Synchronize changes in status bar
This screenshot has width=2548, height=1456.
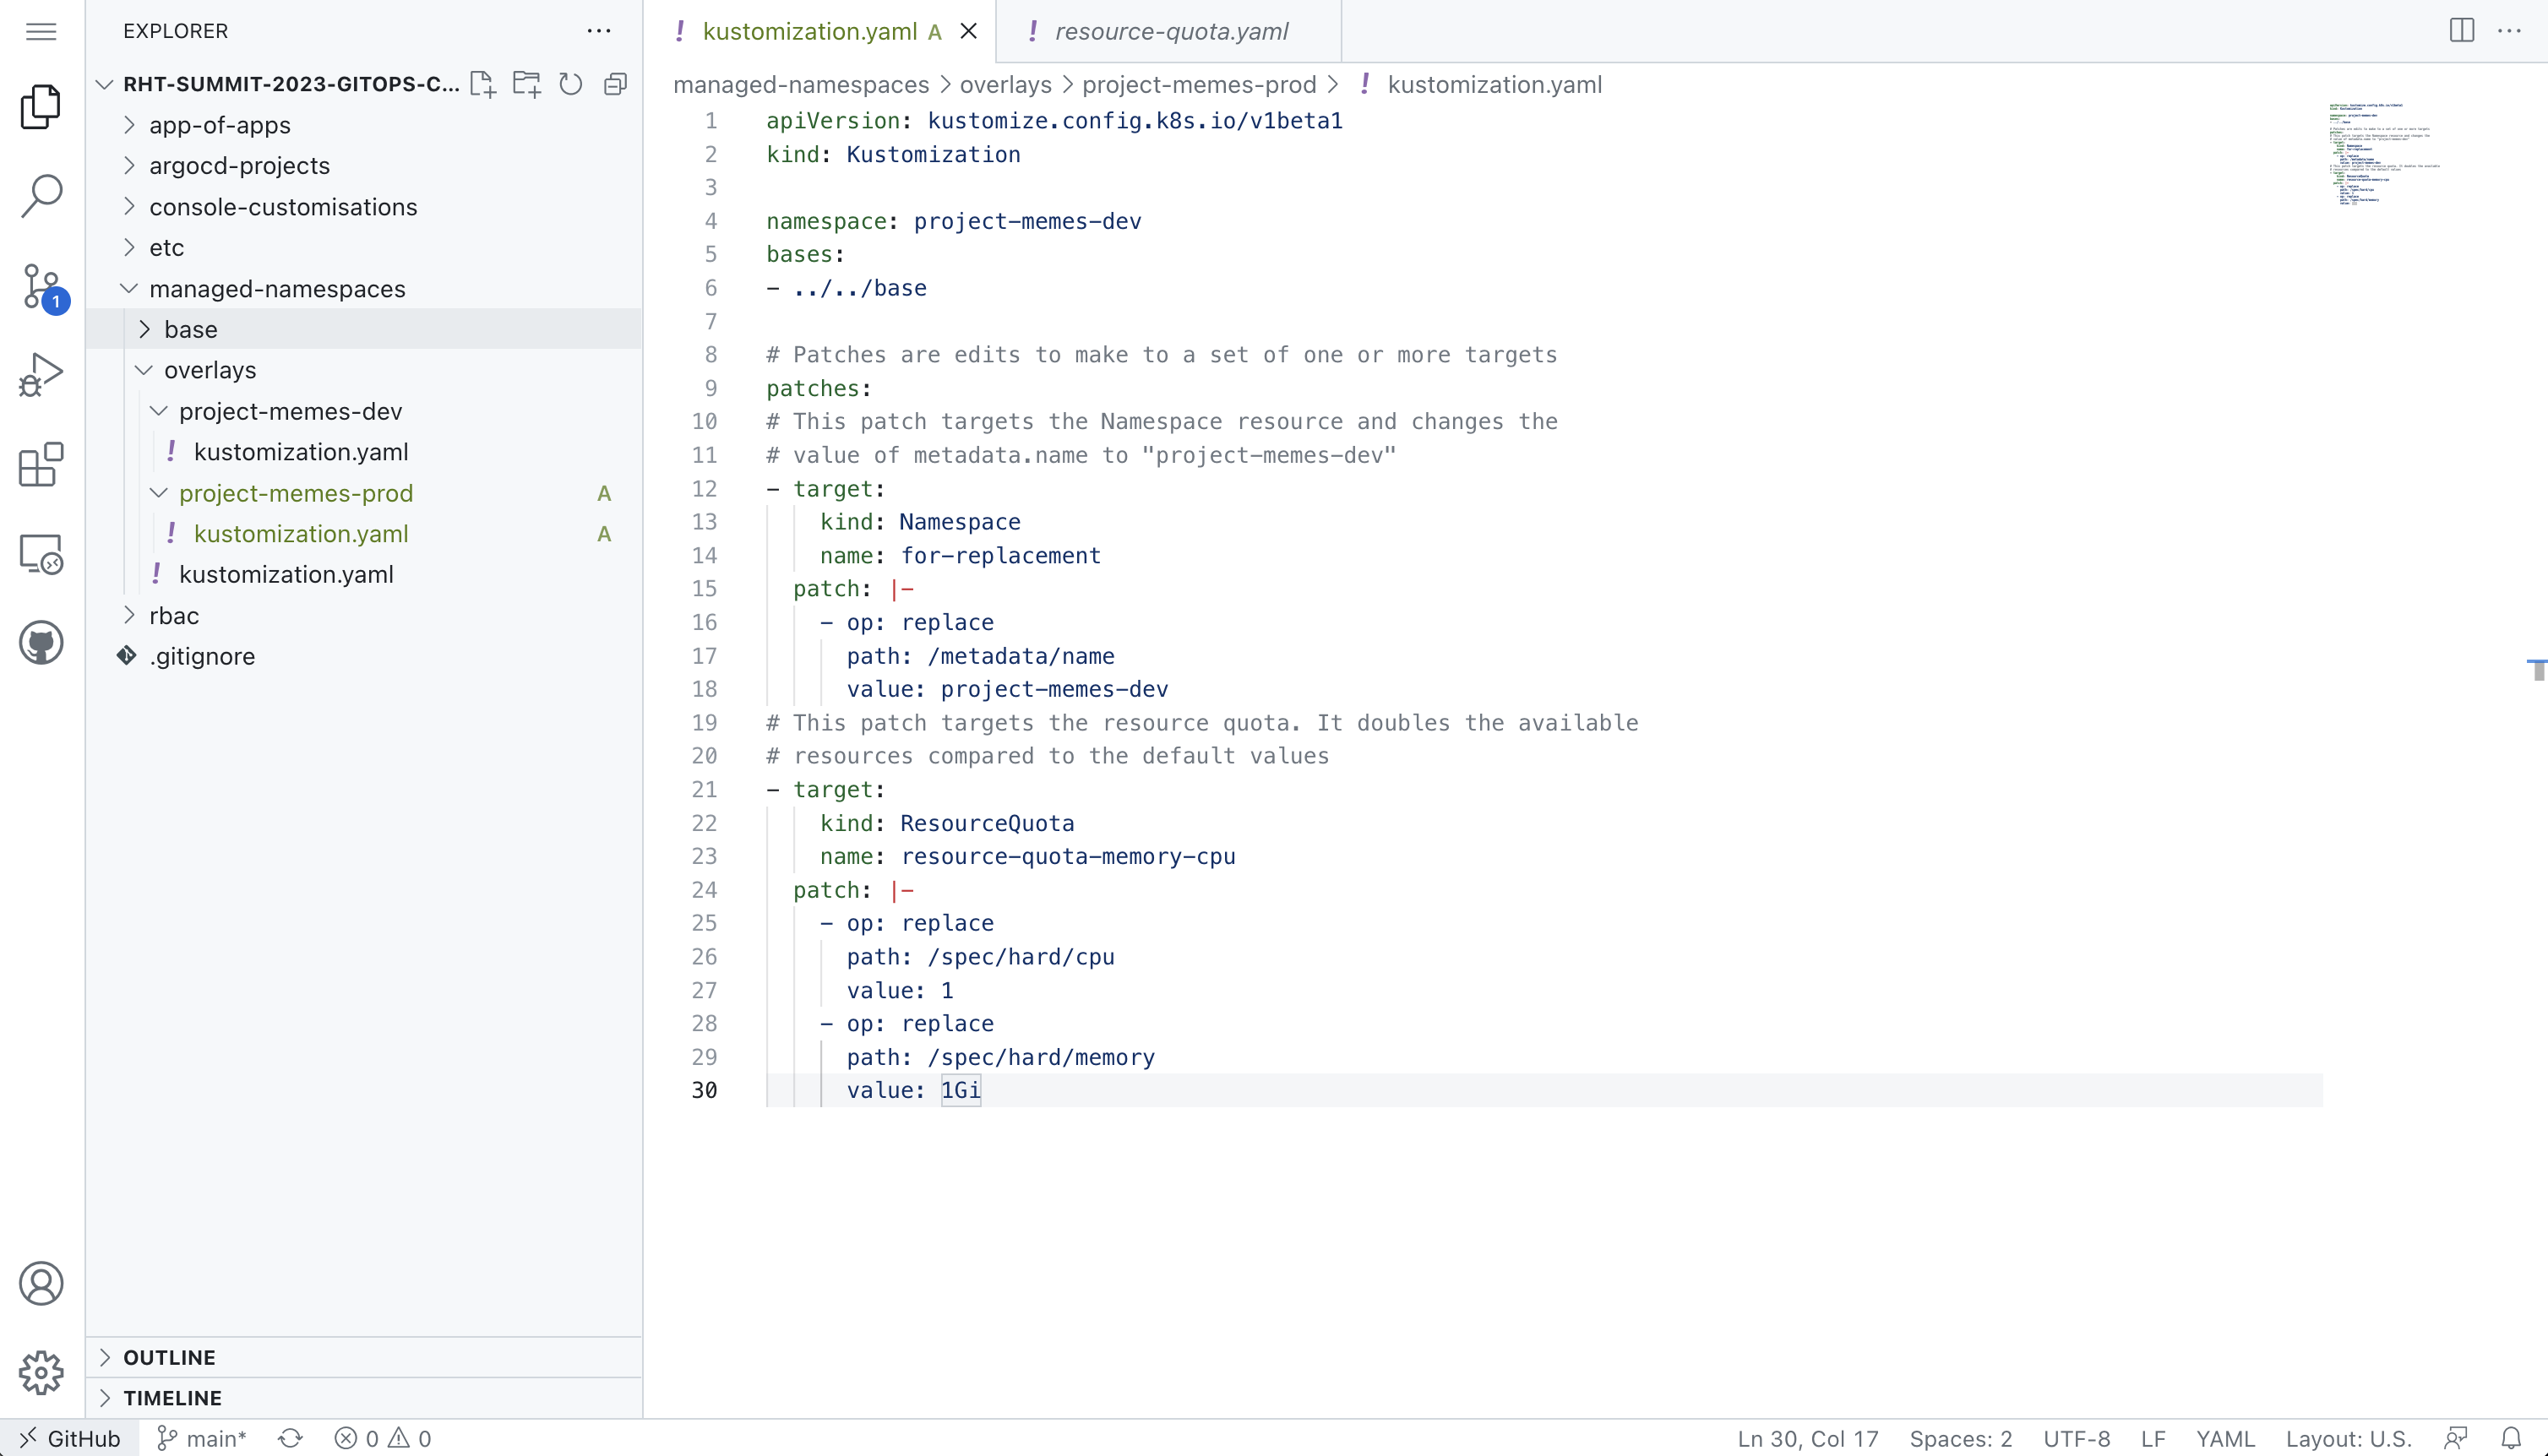pyautogui.click(x=290, y=1438)
